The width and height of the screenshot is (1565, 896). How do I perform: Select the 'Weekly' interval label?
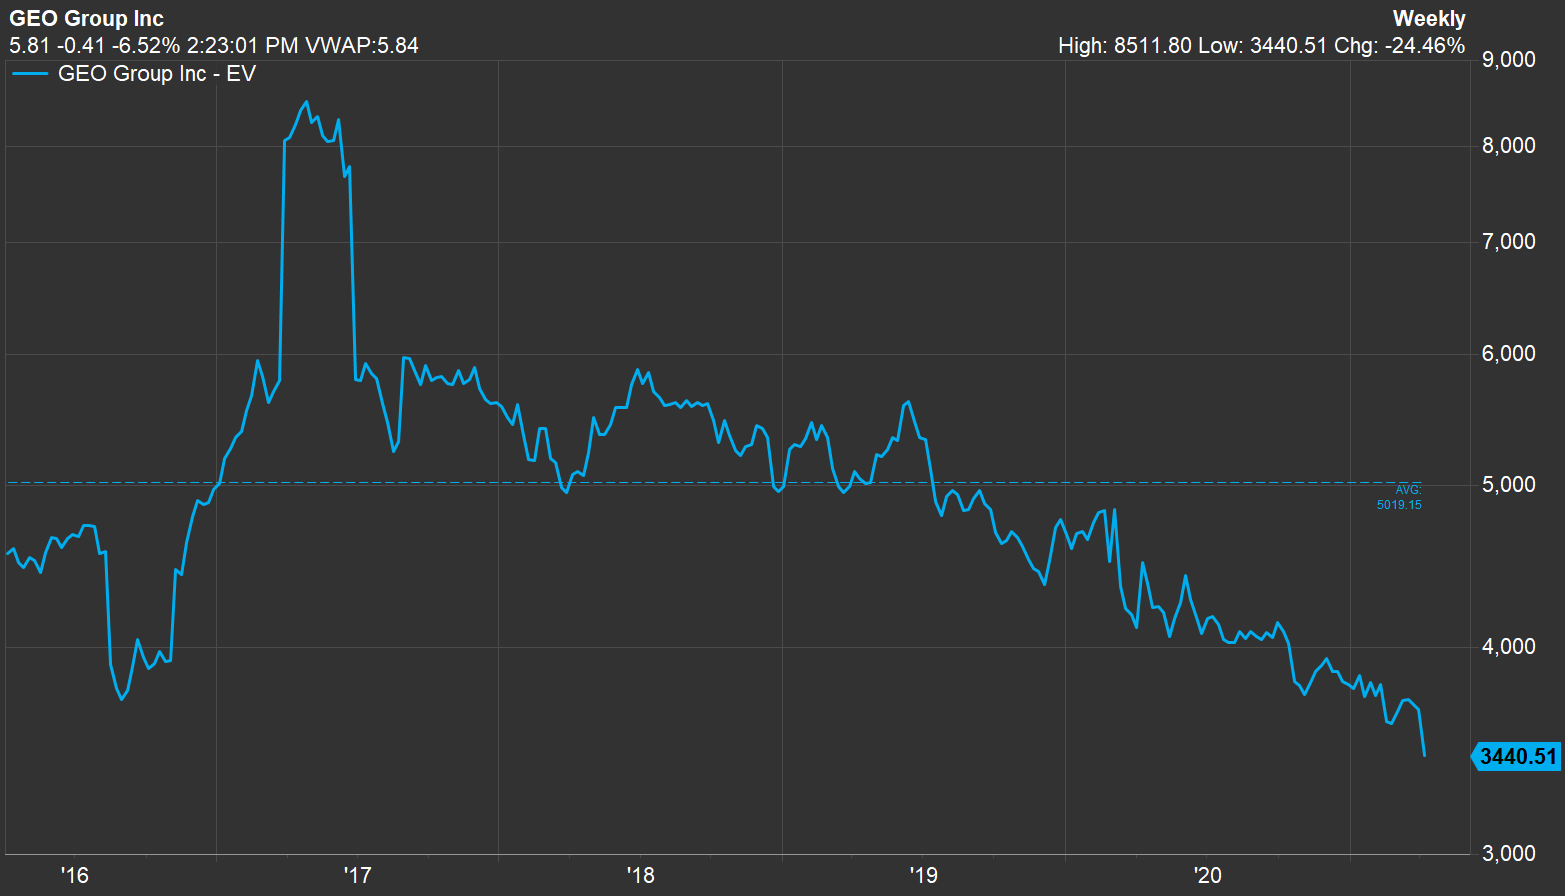[1429, 18]
